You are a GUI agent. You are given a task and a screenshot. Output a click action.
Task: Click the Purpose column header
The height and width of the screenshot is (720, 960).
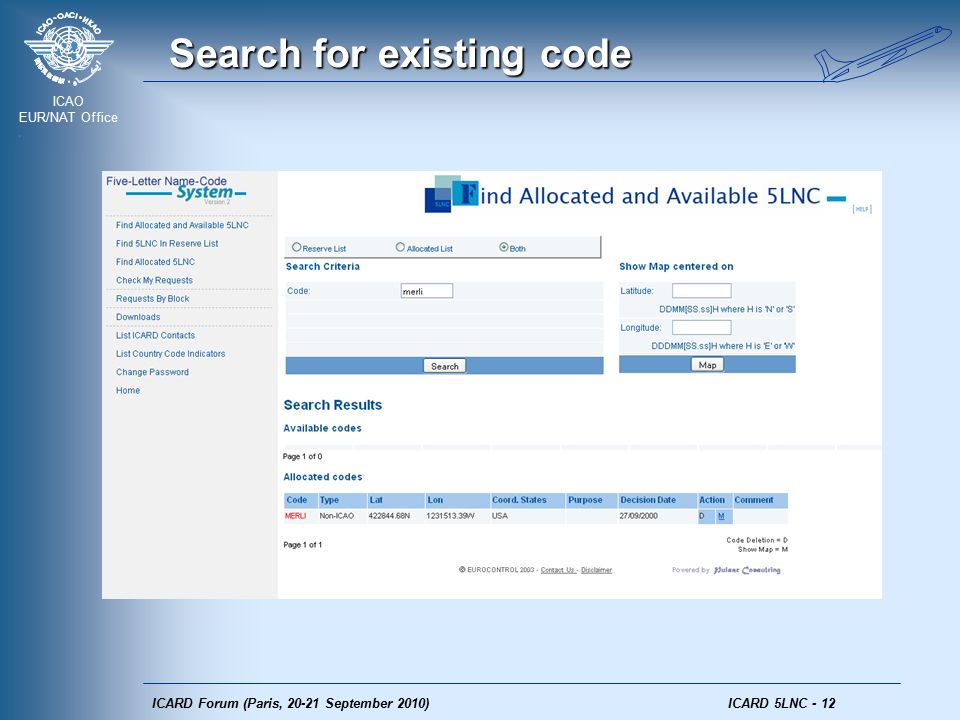pyautogui.click(x=591, y=500)
